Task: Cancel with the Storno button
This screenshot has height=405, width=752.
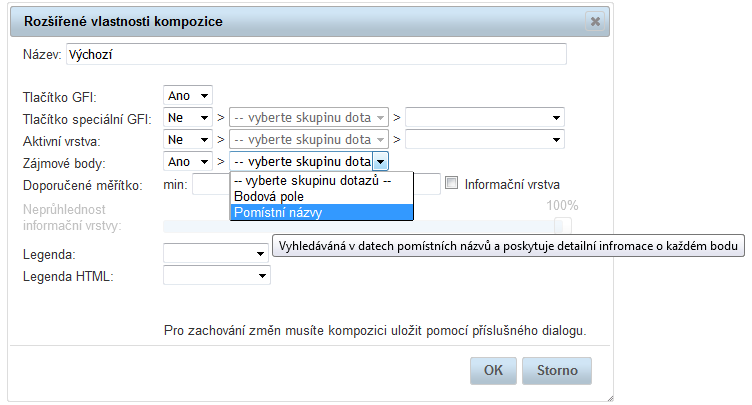Action: pyautogui.click(x=557, y=370)
